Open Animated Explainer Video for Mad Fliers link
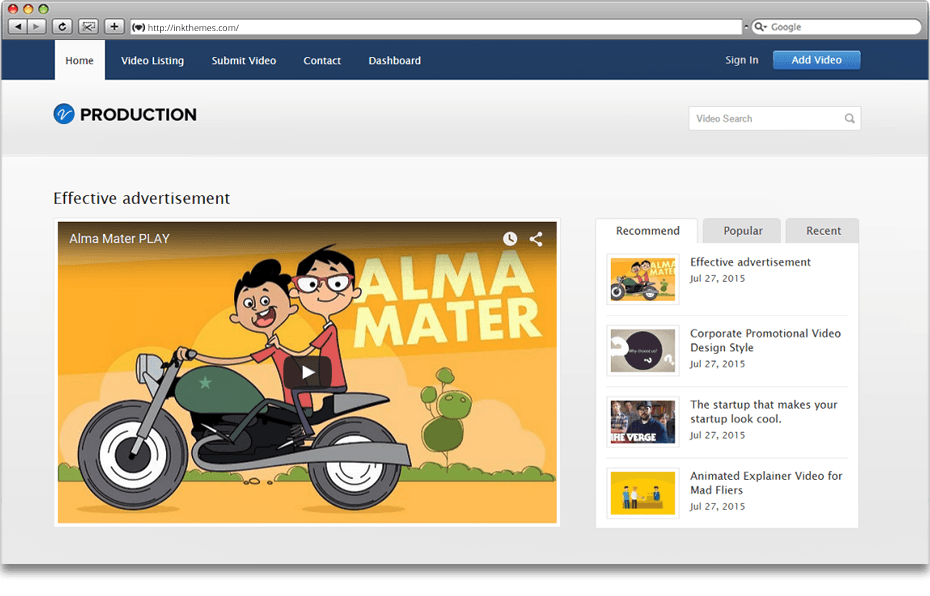 [766, 483]
